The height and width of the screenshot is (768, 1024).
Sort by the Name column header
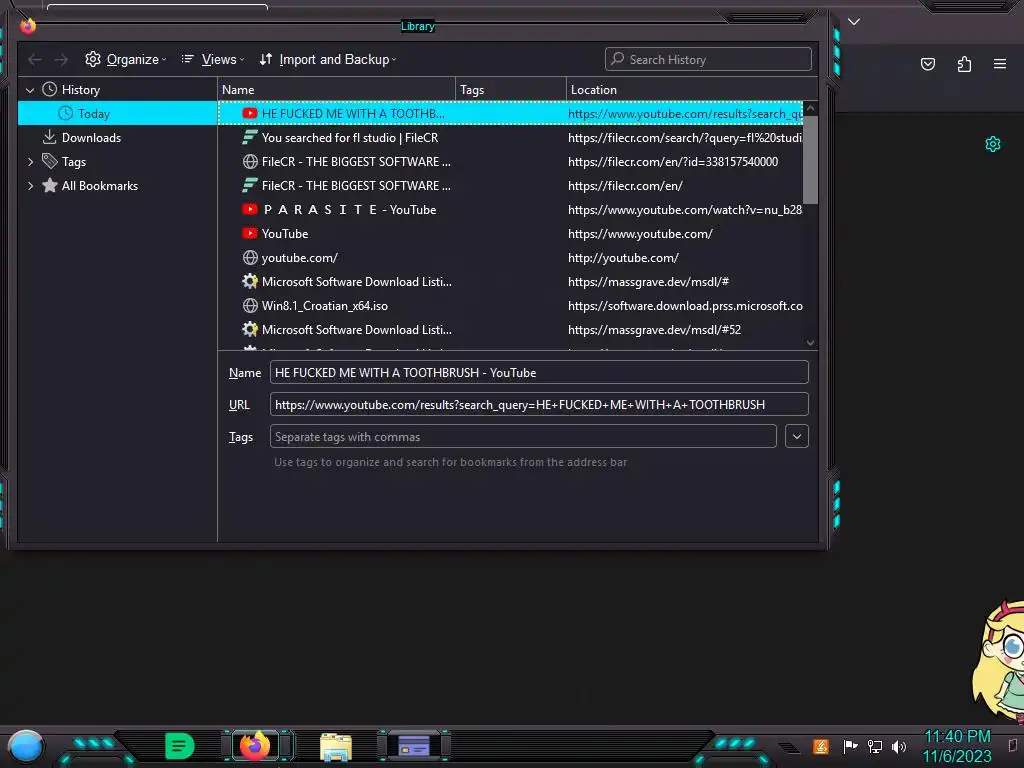click(x=336, y=90)
